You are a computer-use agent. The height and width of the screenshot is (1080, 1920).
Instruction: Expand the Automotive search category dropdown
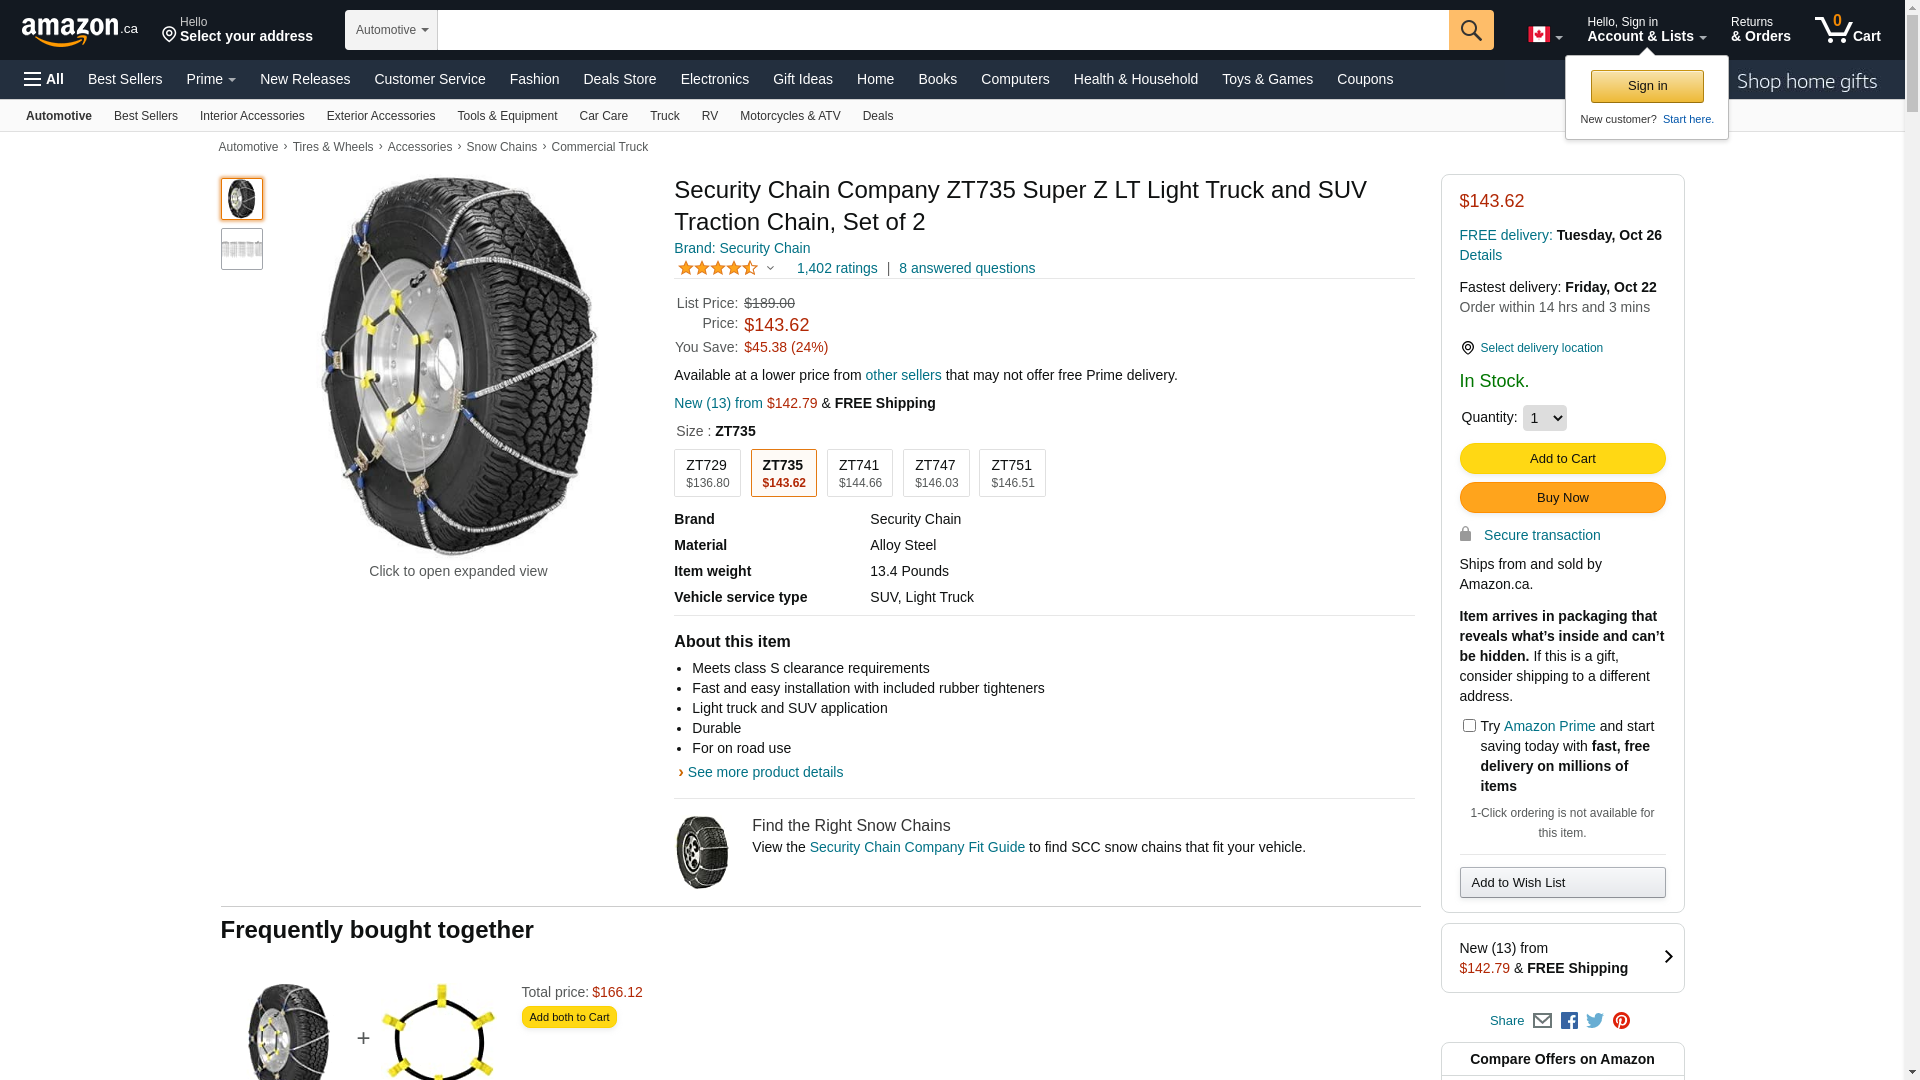click(391, 30)
